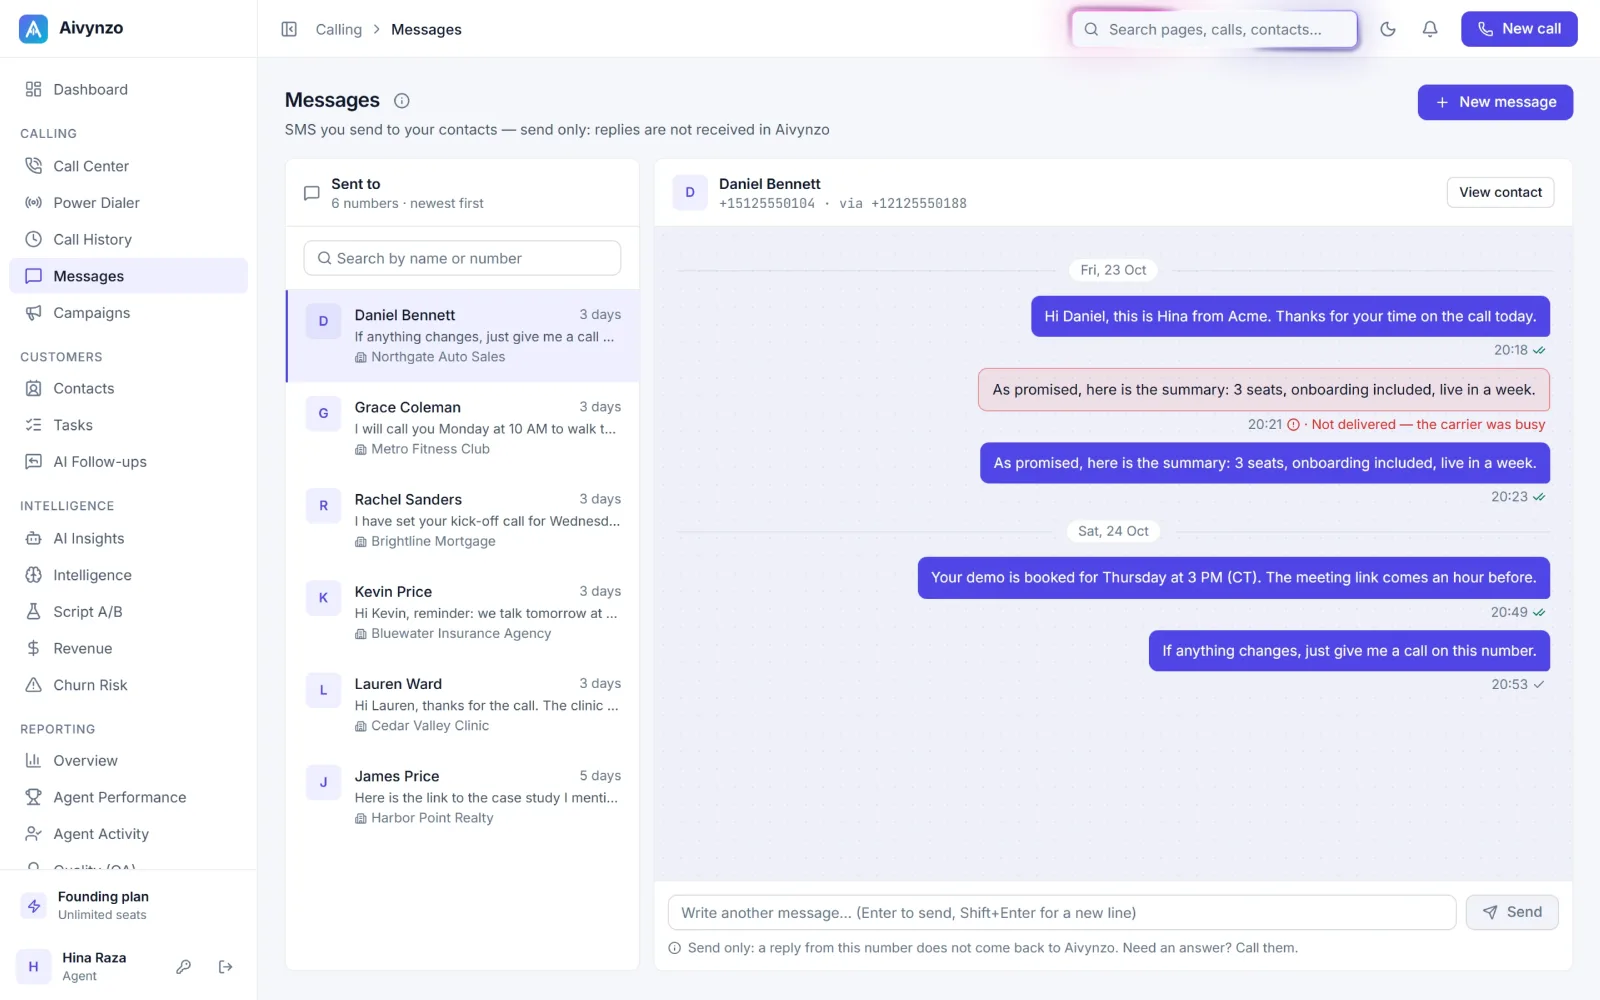
Task: Focus Search by name or number field
Action: (462, 258)
